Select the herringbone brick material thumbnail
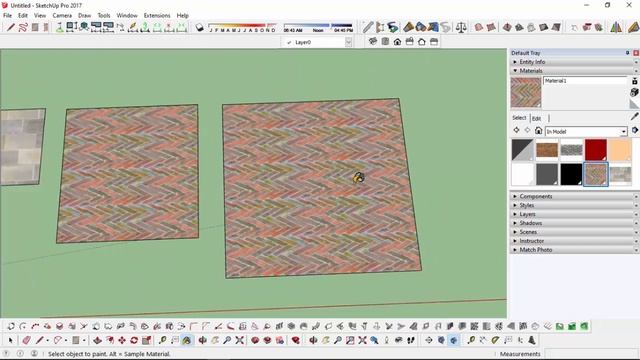The width and height of the screenshot is (640, 360). coord(596,174)
